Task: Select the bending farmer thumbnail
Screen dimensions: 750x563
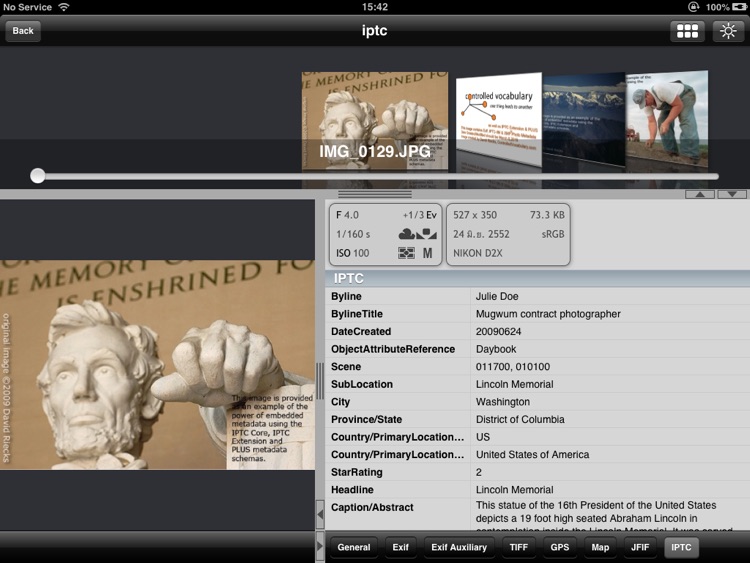Action: pyautogui.click(x=667, y=120)
